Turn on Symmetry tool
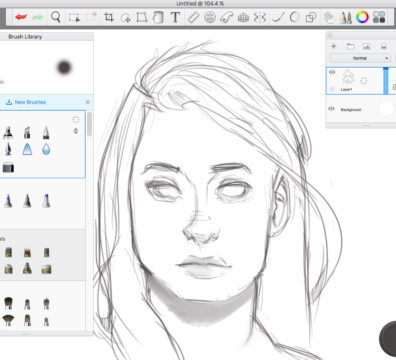The image size is (396, 360). coord(260,17)
